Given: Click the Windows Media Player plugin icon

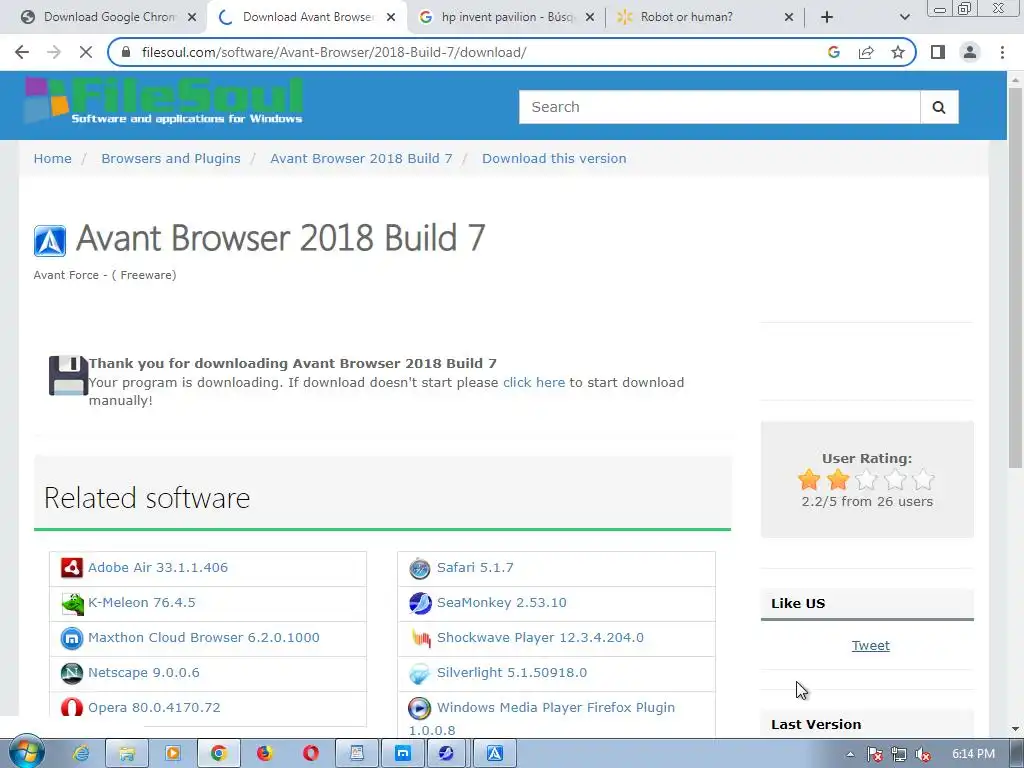Looking at the screenshot, I should 420,708.
